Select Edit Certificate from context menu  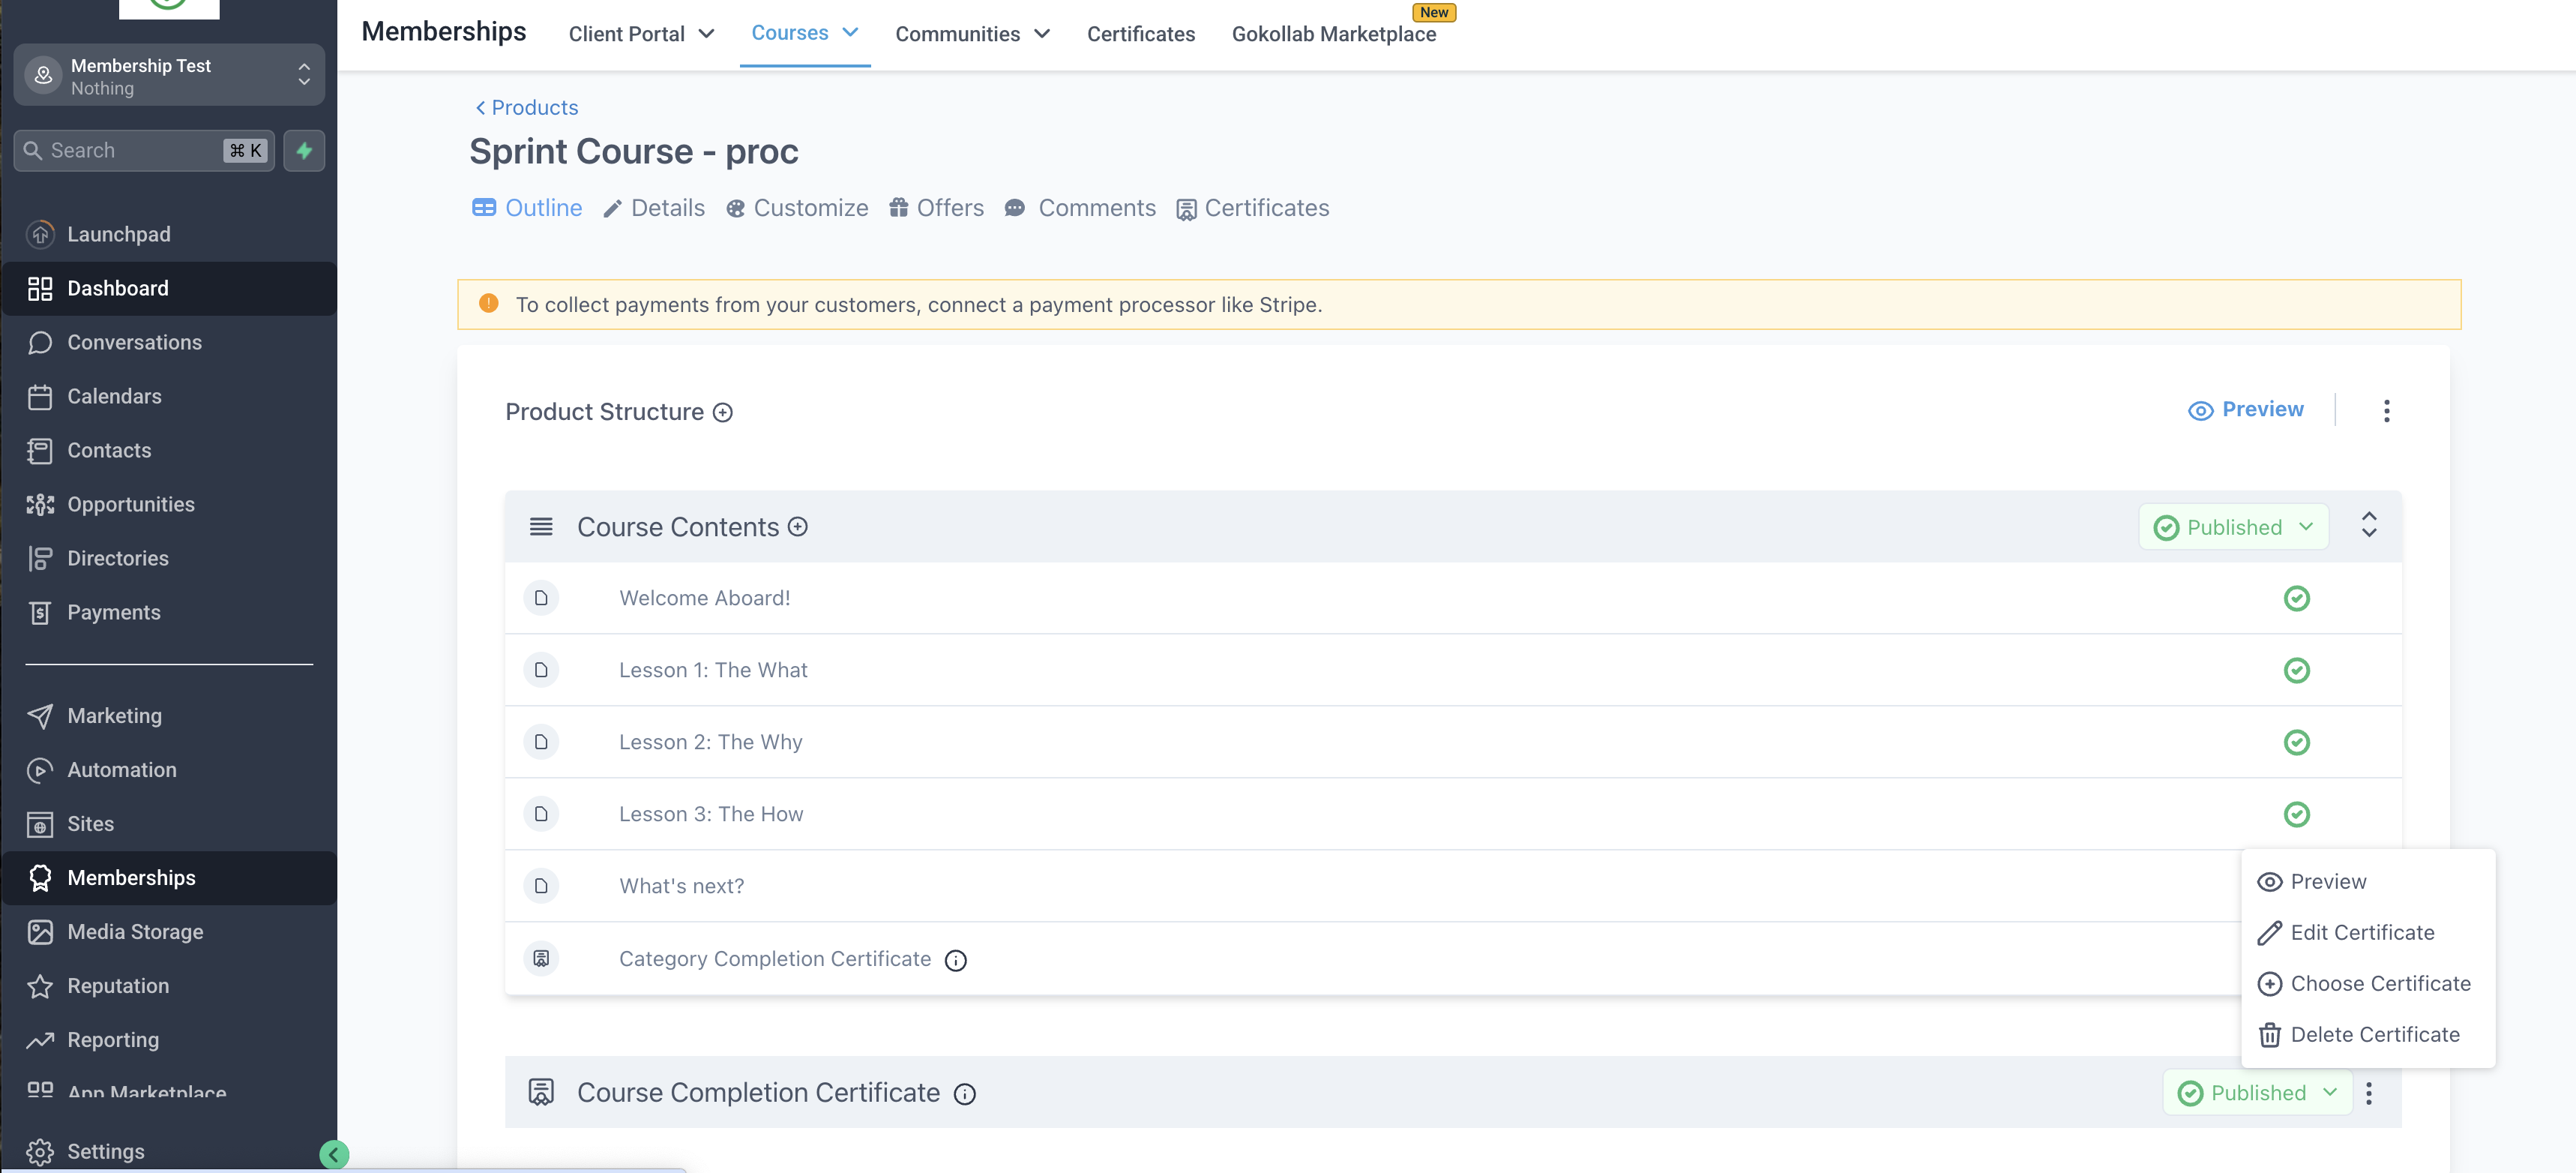pyautogui.click(x=2361, y=932)
